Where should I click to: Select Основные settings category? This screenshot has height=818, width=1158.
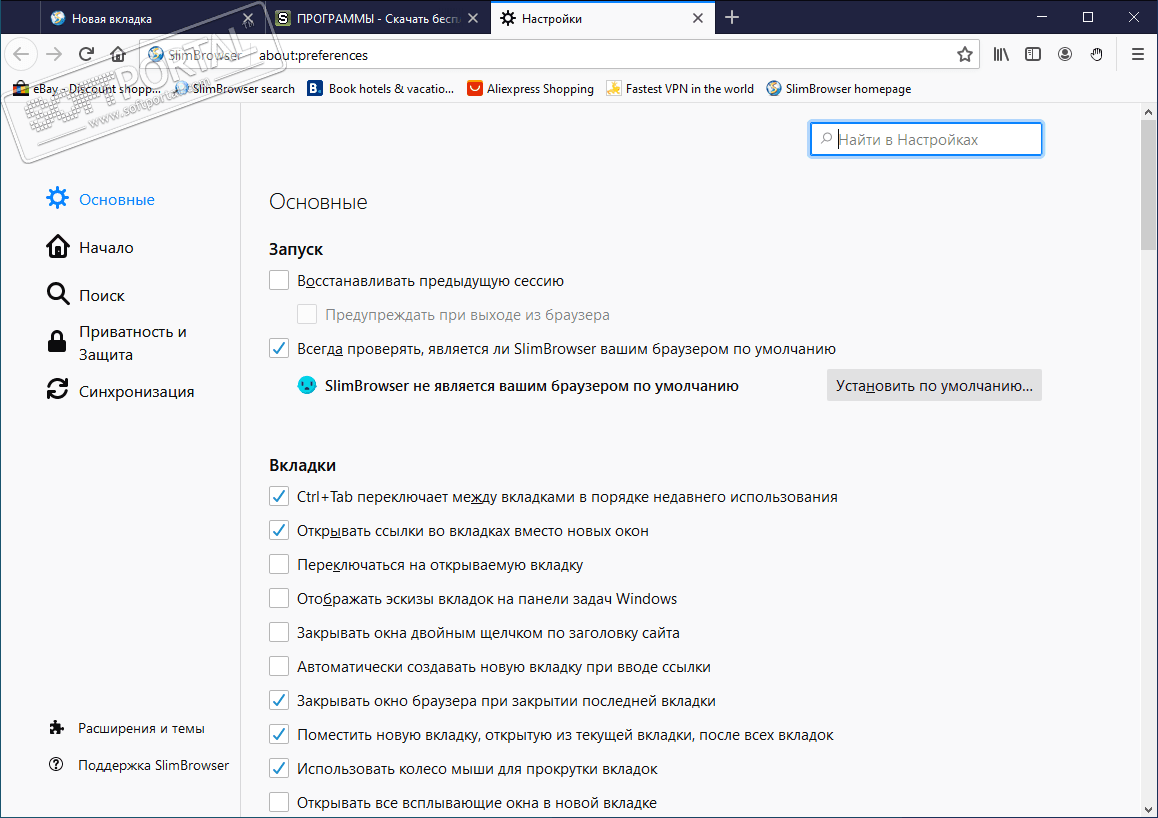pyautogui.click(x=100, y=199)
